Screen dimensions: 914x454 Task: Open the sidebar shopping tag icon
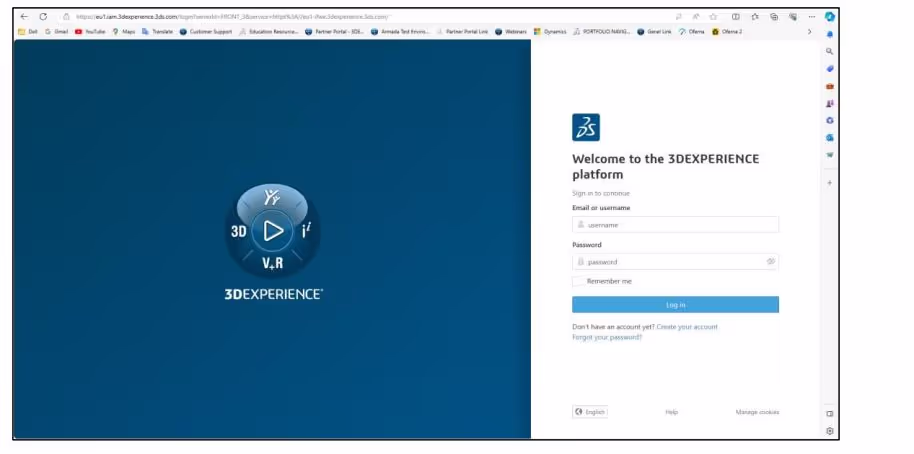[829, 69]
